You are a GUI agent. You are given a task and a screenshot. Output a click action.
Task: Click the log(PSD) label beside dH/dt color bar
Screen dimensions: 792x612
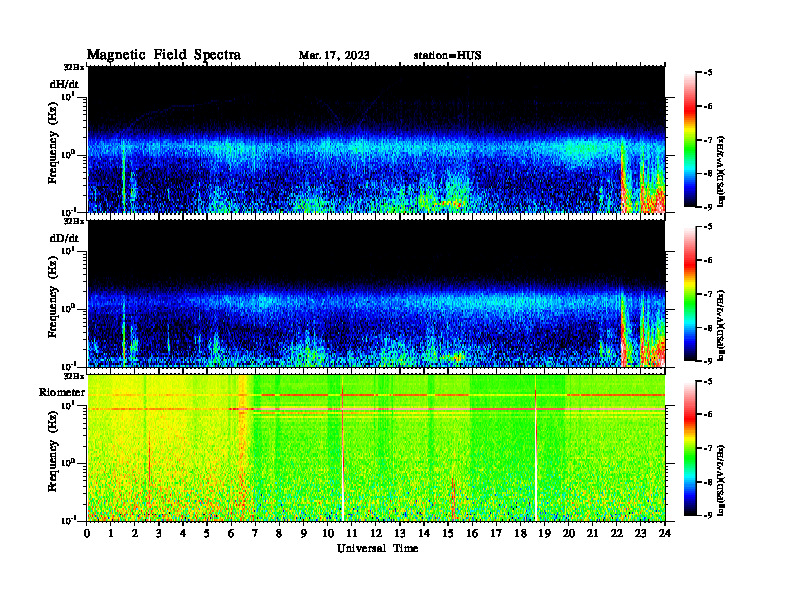(721, 171)
